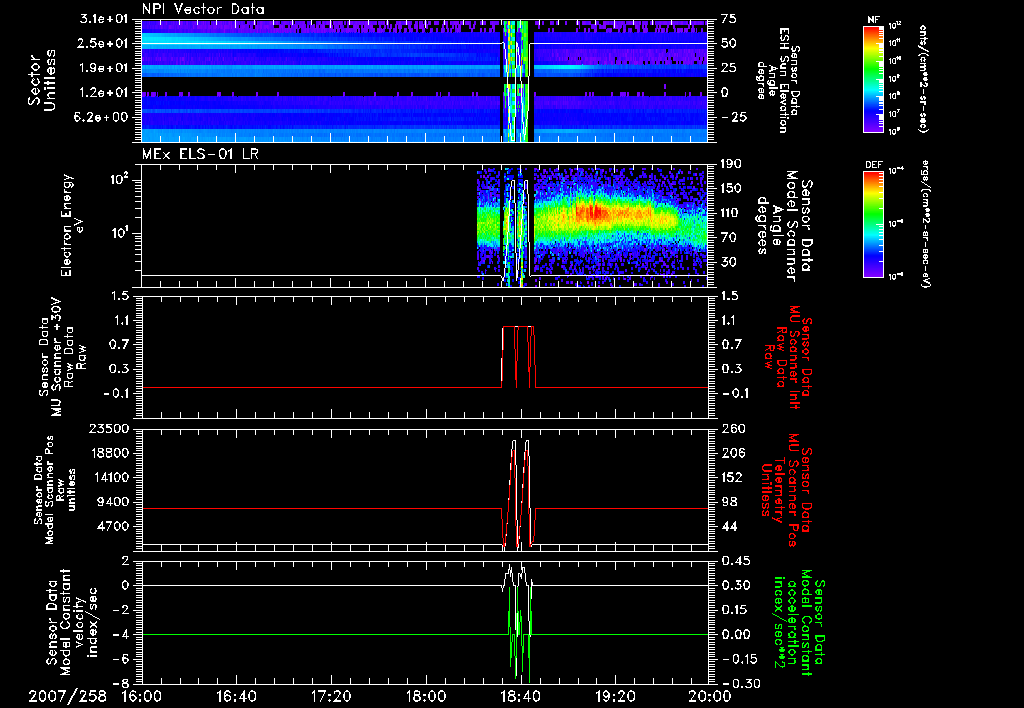The image size is (1024, 708).
Task: Click the 19:20 time axis label
Action: [615, 696]
